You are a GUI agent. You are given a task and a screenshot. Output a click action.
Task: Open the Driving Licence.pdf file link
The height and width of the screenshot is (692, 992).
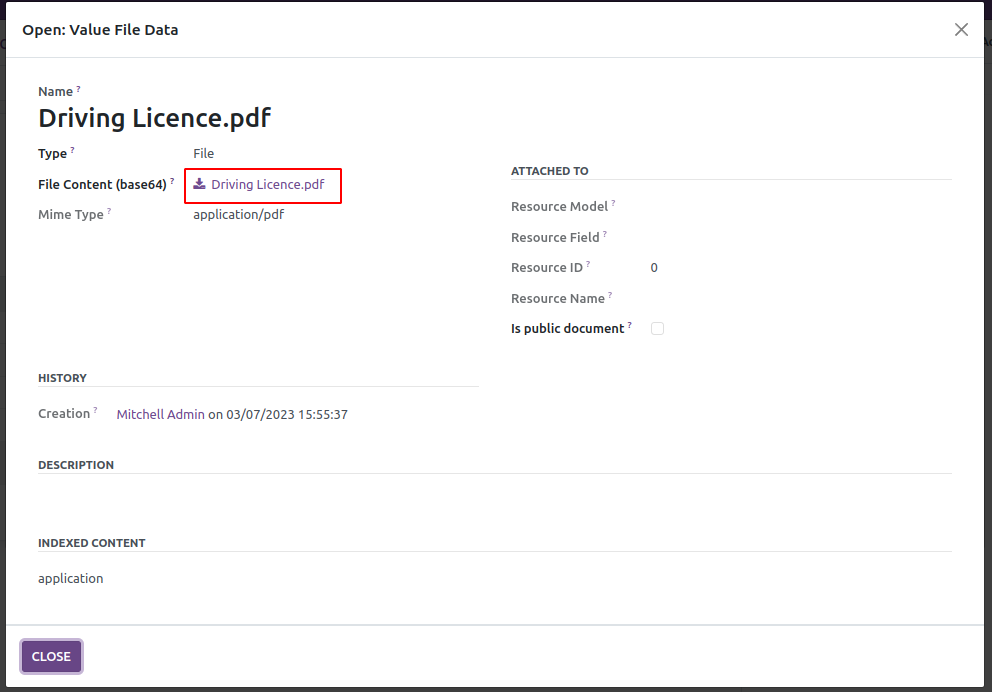(267, 185)
